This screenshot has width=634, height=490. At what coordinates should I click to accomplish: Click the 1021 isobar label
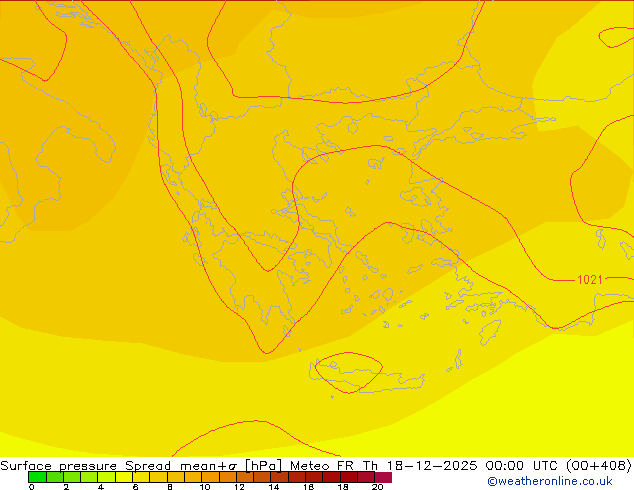click(590, 280)
